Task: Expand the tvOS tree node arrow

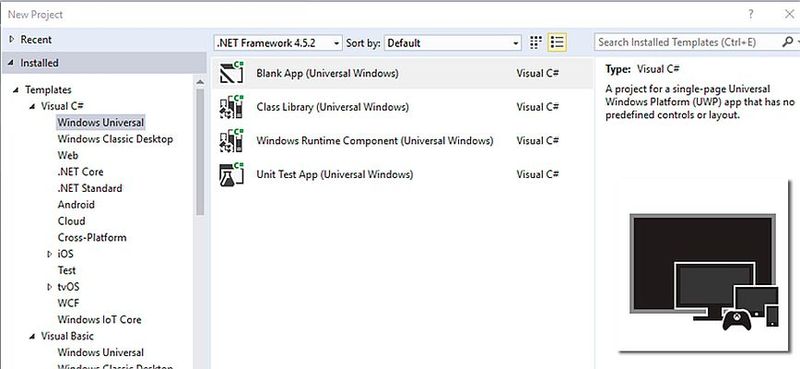Action: click(x=49, y=287)
